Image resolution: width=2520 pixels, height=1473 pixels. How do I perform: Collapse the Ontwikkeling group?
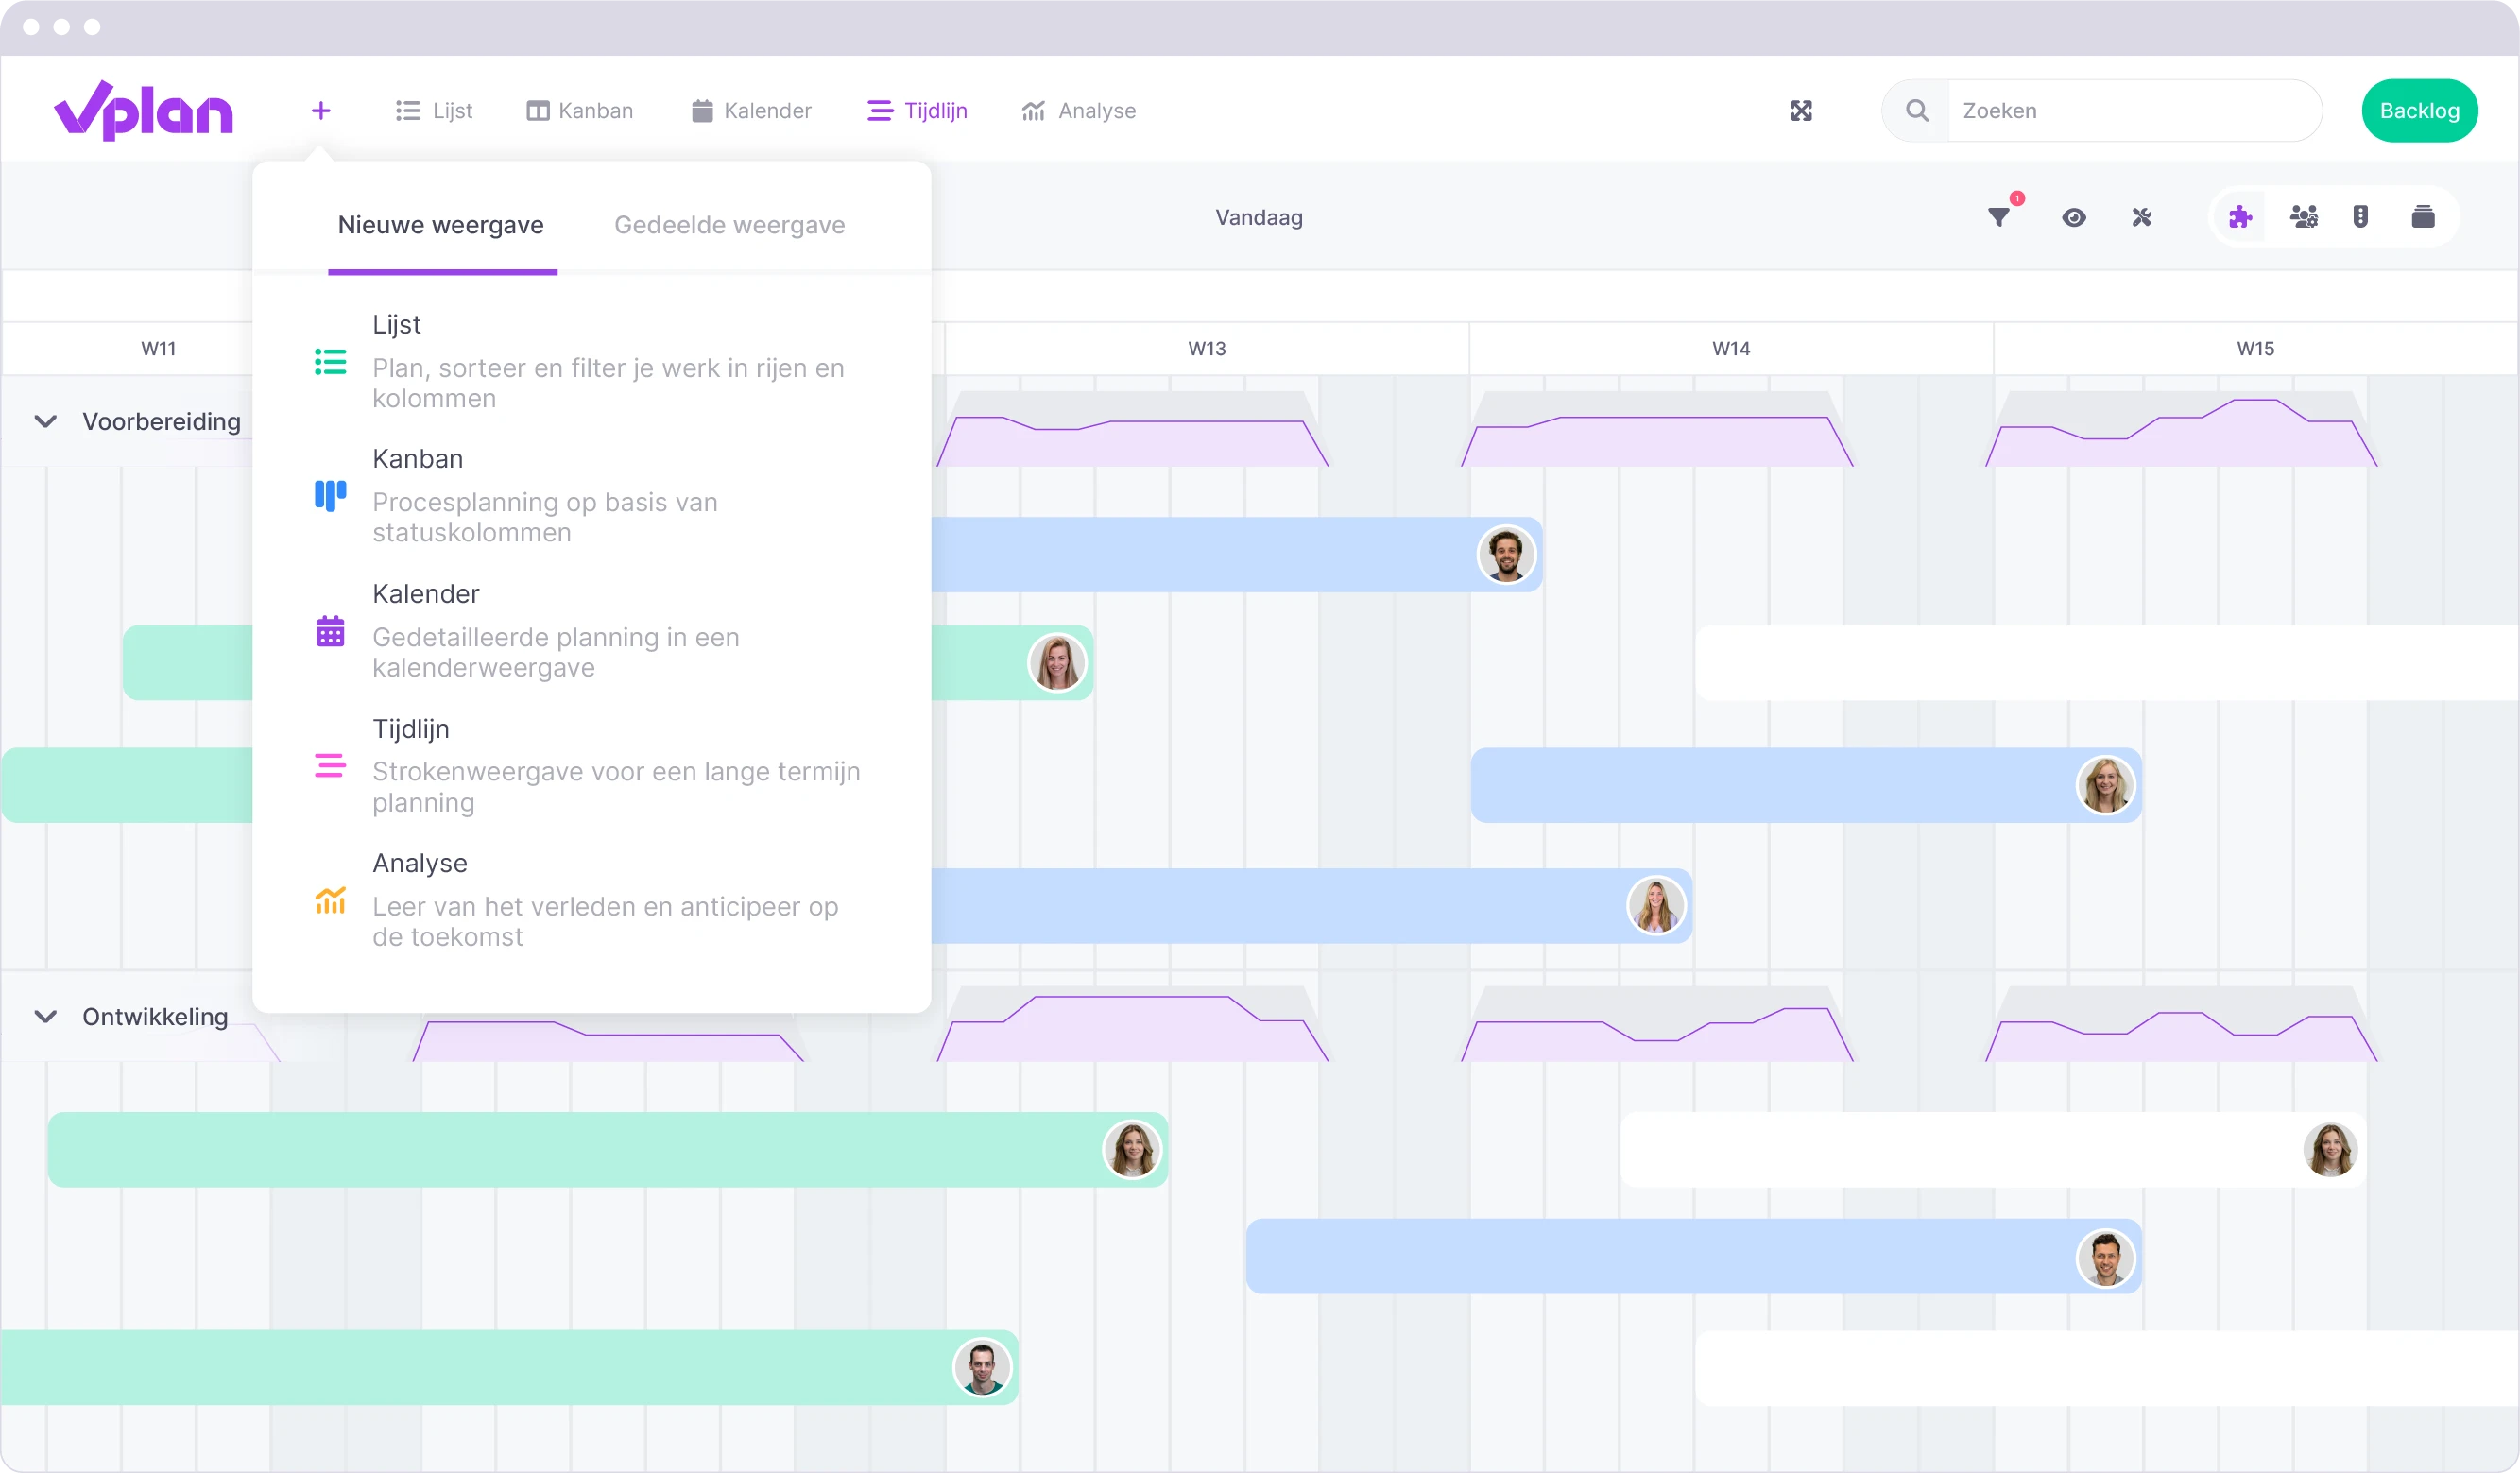pos(45,1017)
